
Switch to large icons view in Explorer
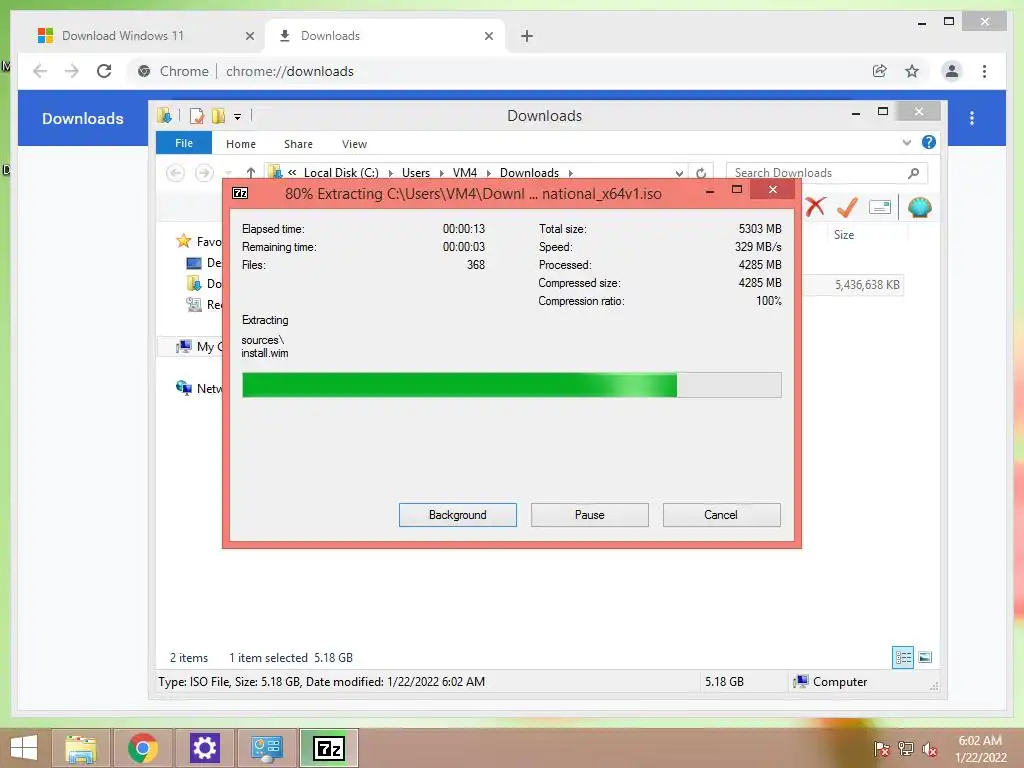click(925, 657)
